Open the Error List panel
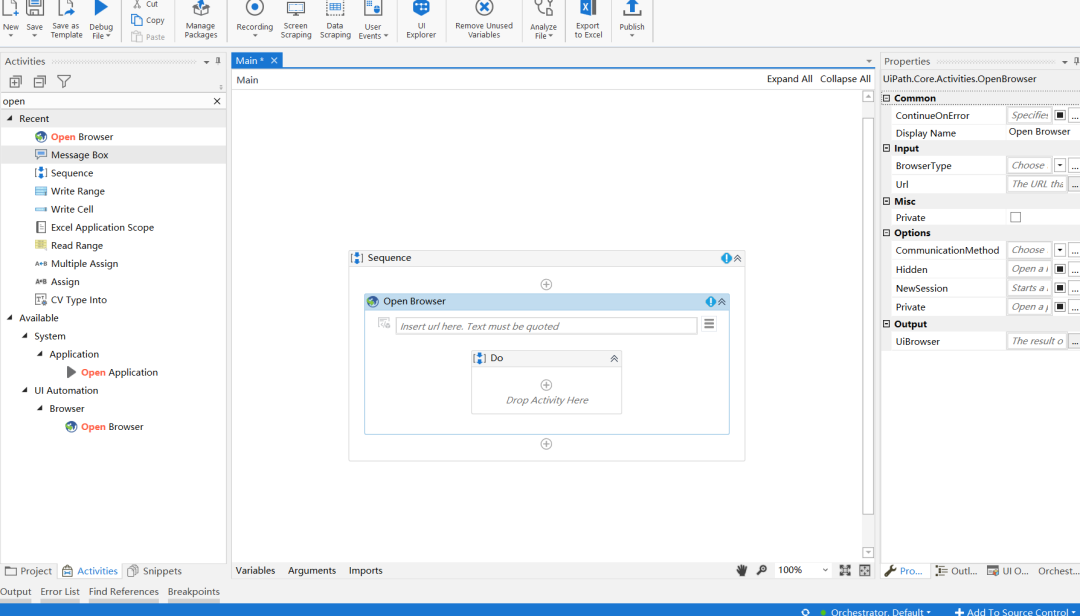The width and height of the screenshot is (1080, 616). 60,592
